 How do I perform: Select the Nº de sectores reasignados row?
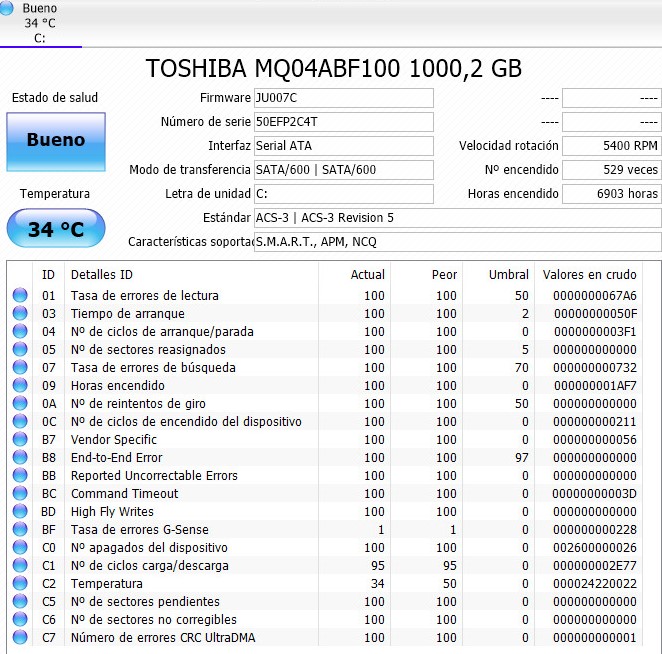tap(325, 349)
